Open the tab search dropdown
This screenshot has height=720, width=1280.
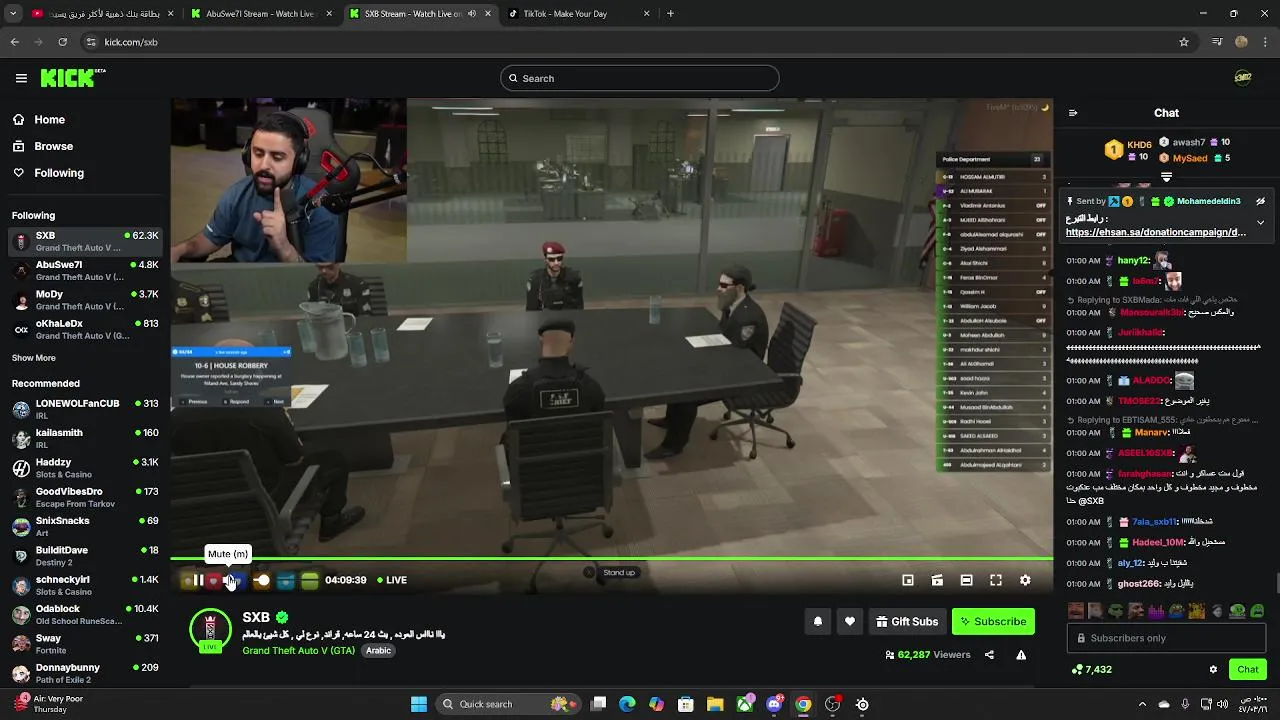tap(13, 14)
